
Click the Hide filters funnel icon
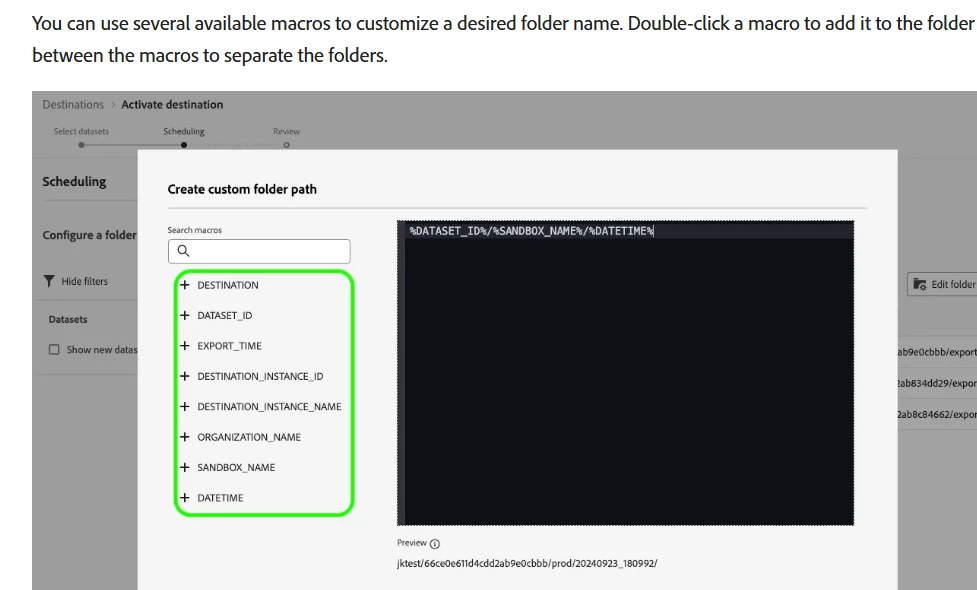[x=49, y=281]
